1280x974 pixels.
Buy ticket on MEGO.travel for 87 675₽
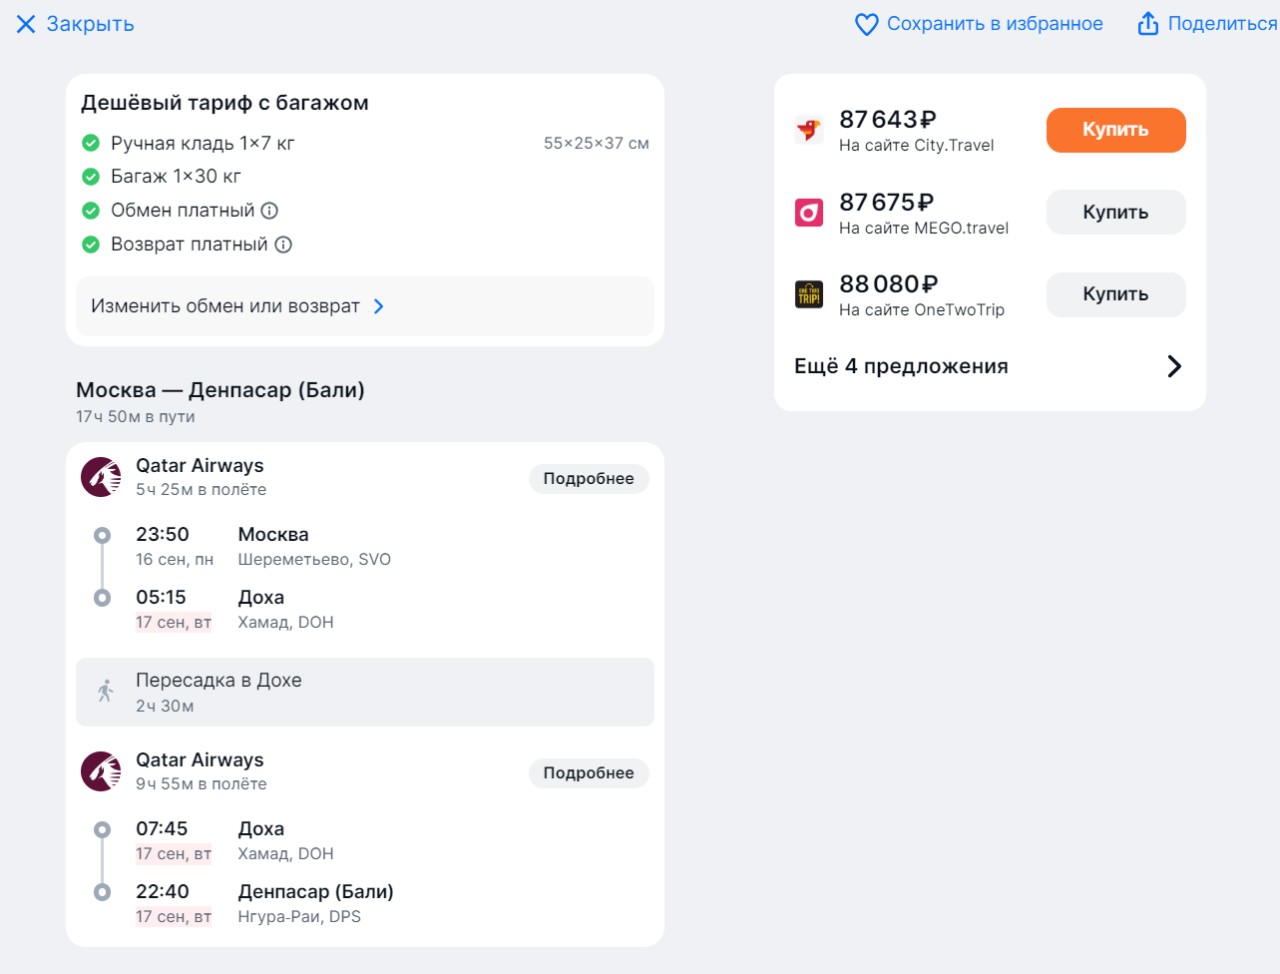point(1116,212)
